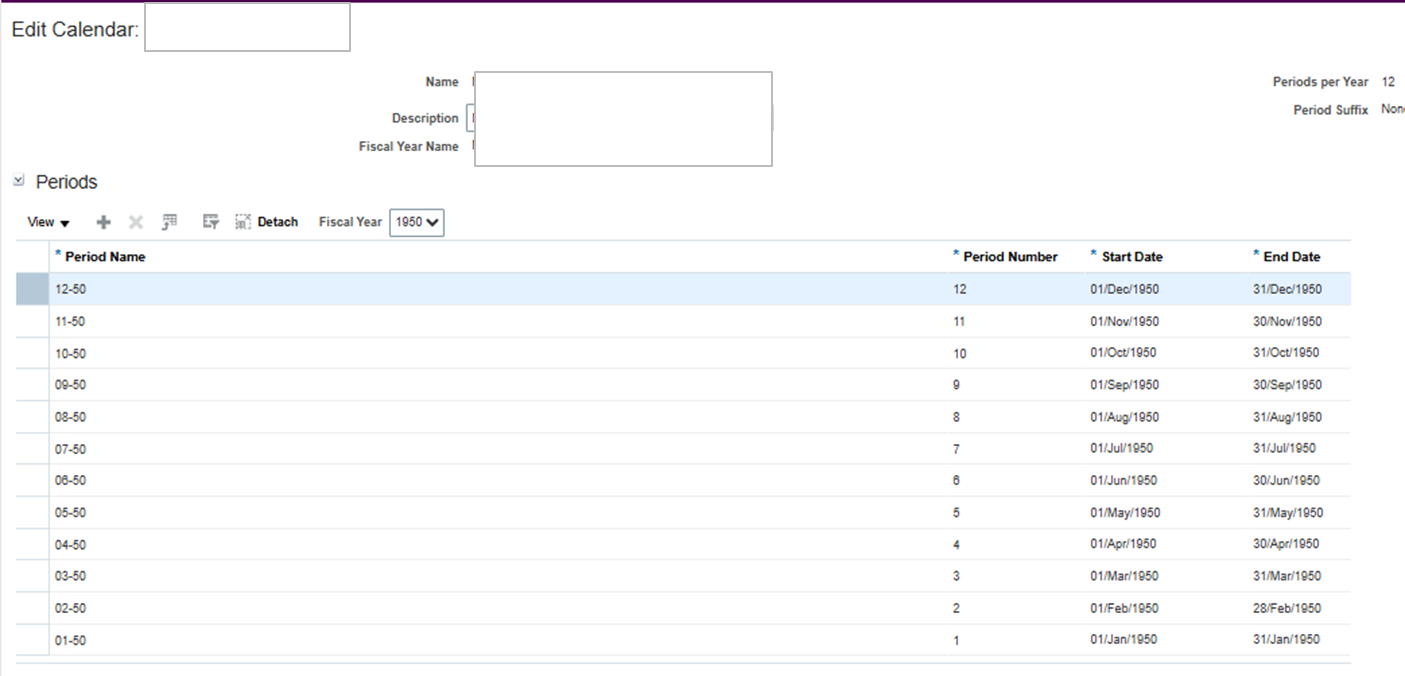Image resolution: width=1405 pixels, height=676 pixels.
Task: Select period name 11-50
Action: [70, 321]
